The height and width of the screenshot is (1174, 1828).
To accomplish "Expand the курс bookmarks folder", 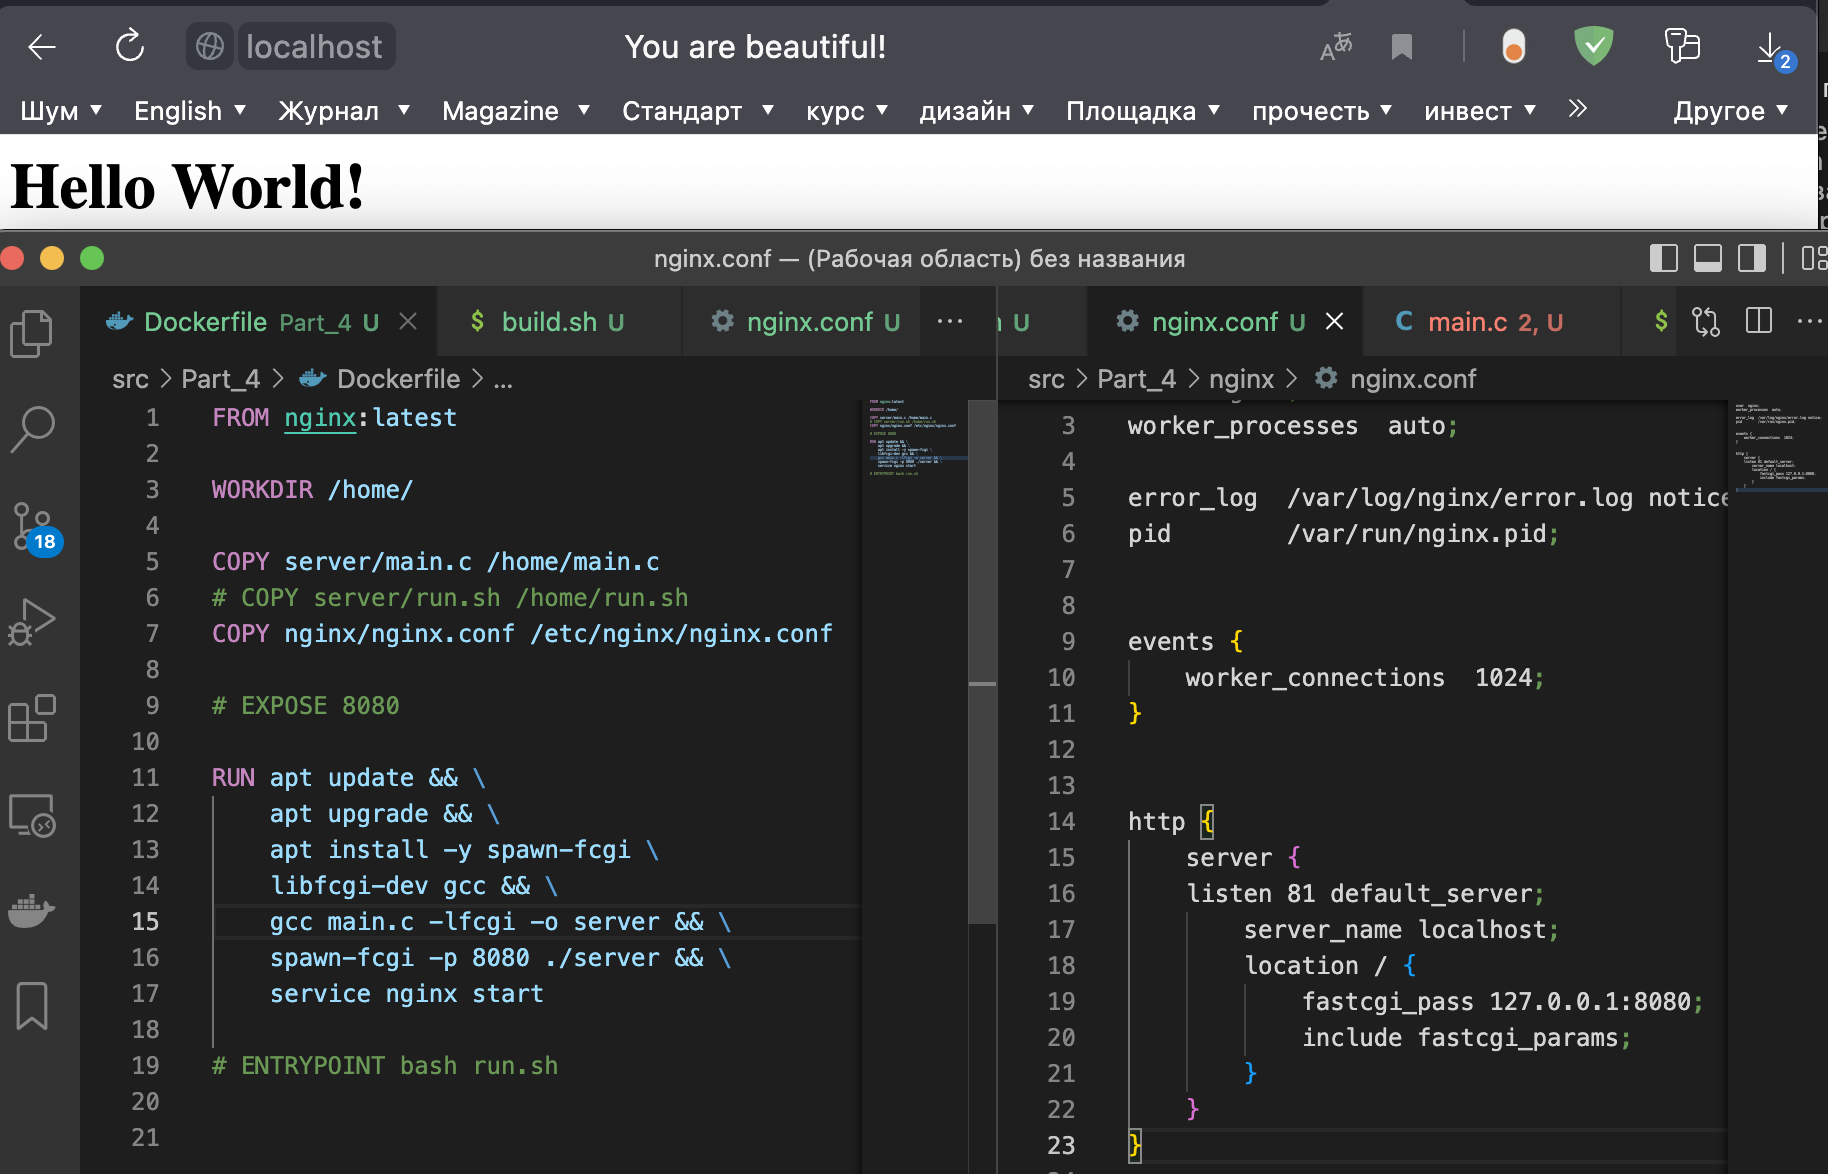I will (x=847, y=111).
